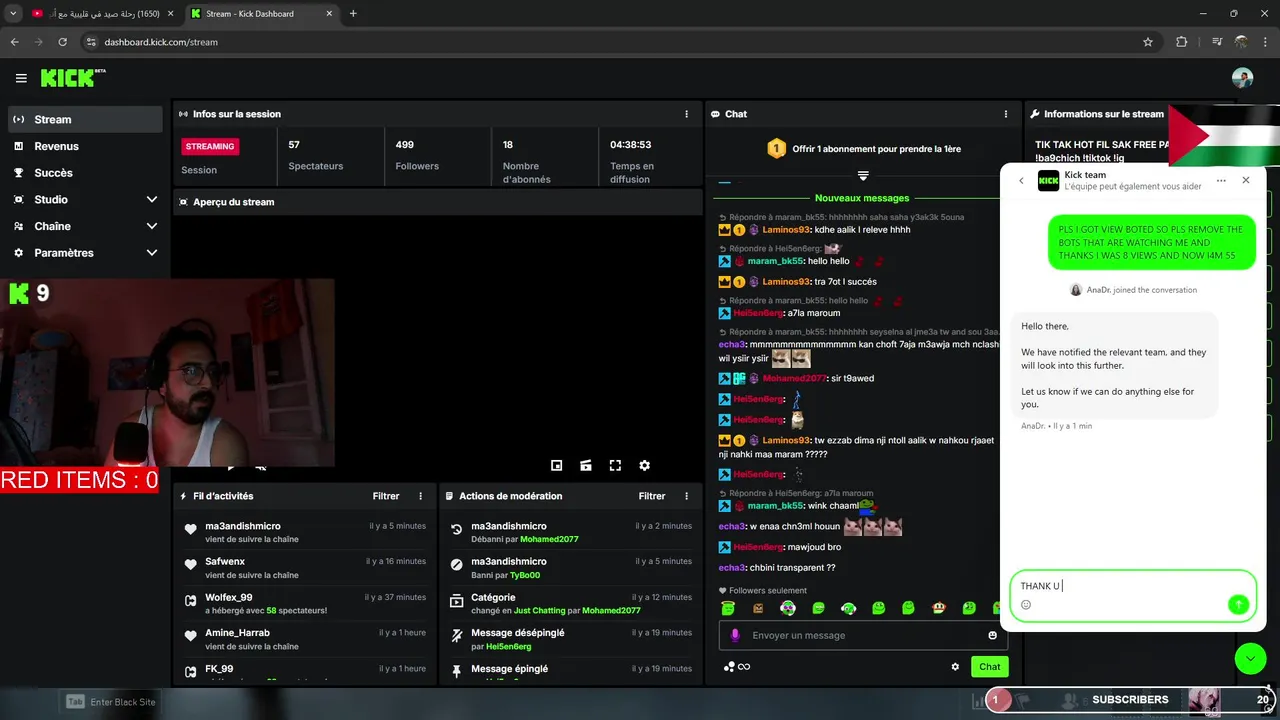Bookmark this page with the star icon
Image resolution: width=1280 pixels, height=720 pixels.
pyautogui.click(x=1148, y=42)
